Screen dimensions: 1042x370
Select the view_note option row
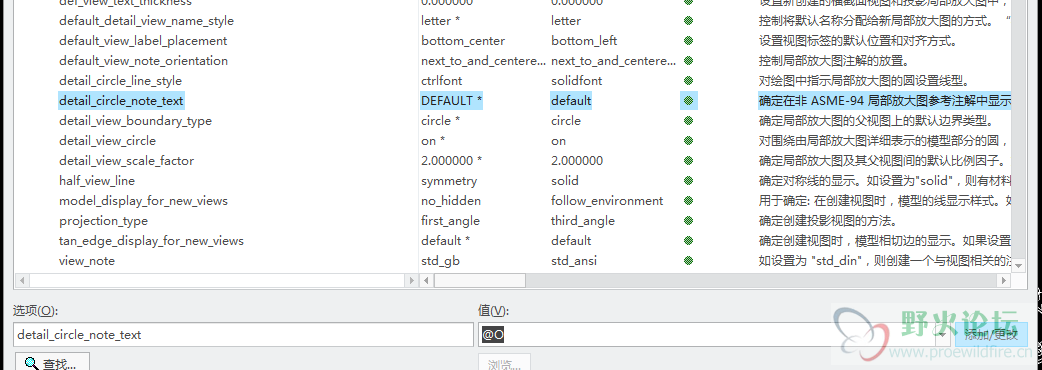click(86, 260)
